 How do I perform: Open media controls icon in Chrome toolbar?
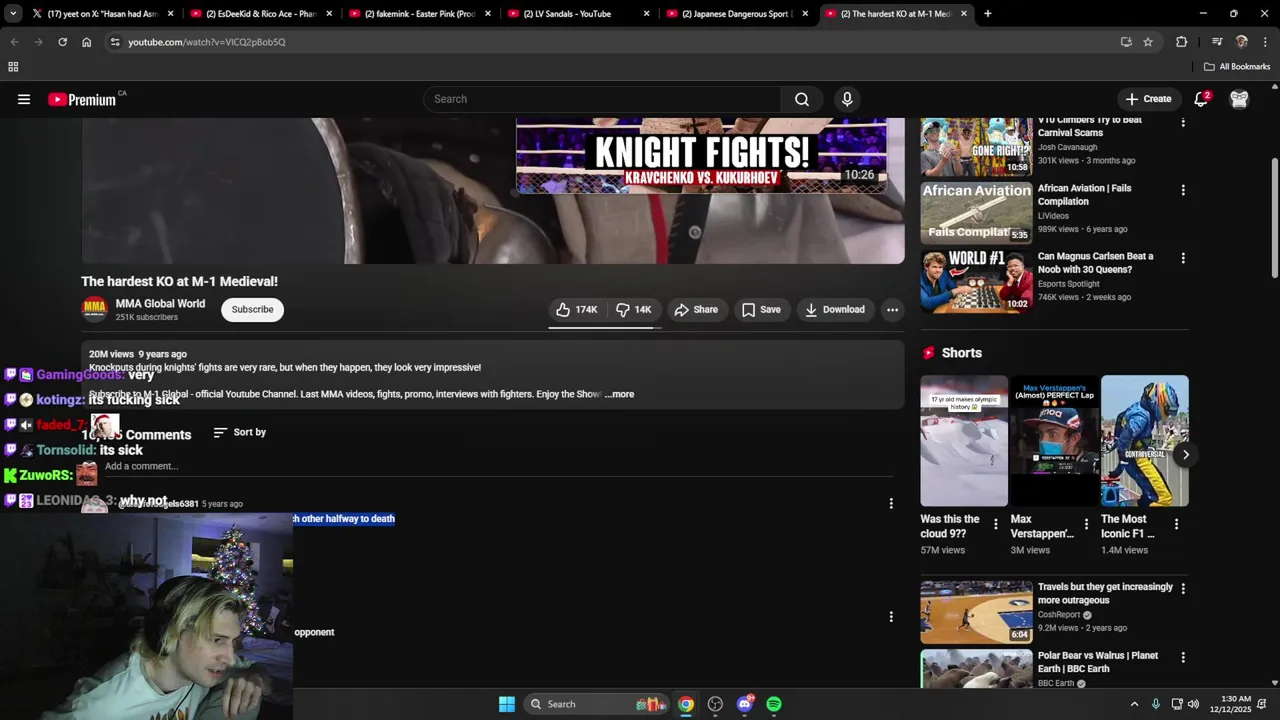[x=1217, y=42]
